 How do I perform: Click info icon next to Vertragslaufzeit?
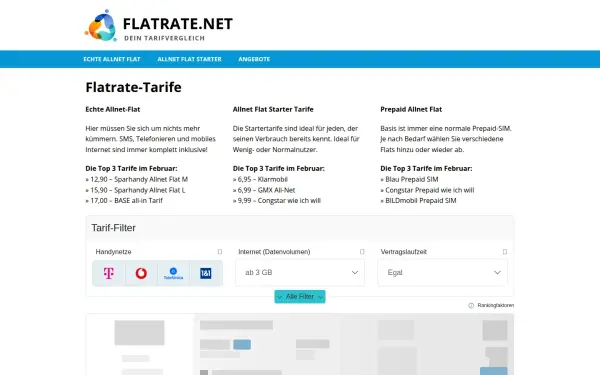tap(505, 252)
